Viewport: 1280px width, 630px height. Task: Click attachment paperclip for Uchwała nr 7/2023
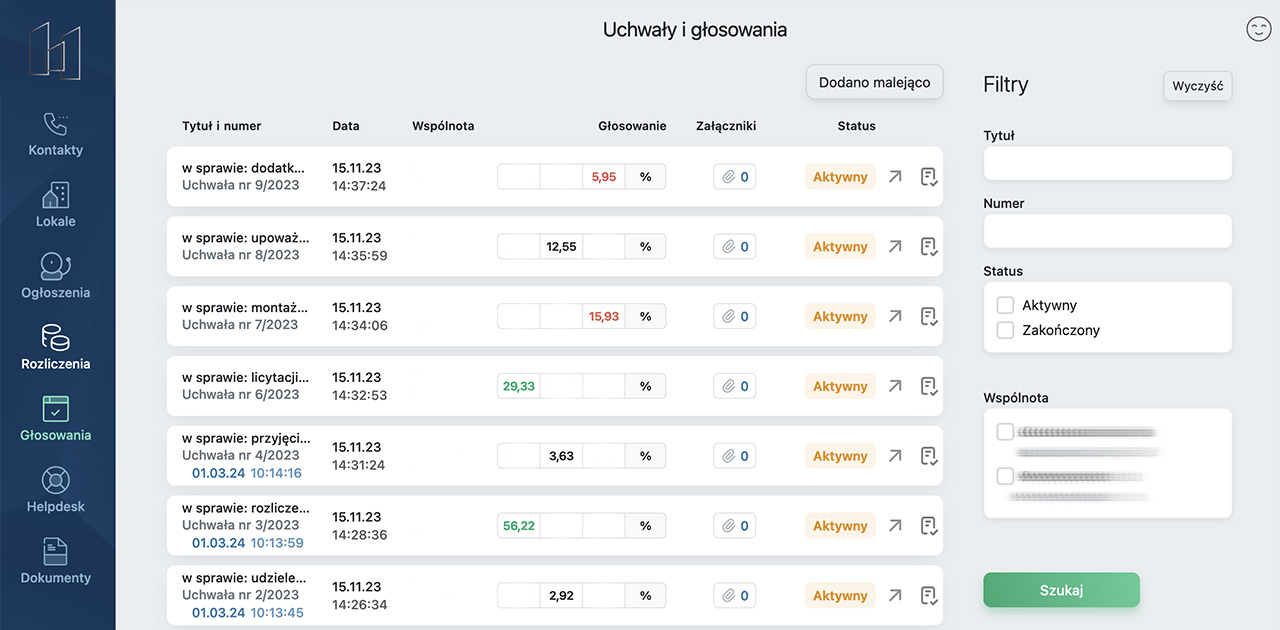click(x=735, y=317)
